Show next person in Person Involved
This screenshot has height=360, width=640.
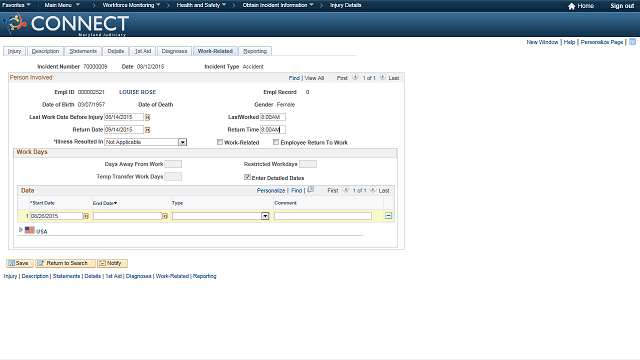coord(382,77)
